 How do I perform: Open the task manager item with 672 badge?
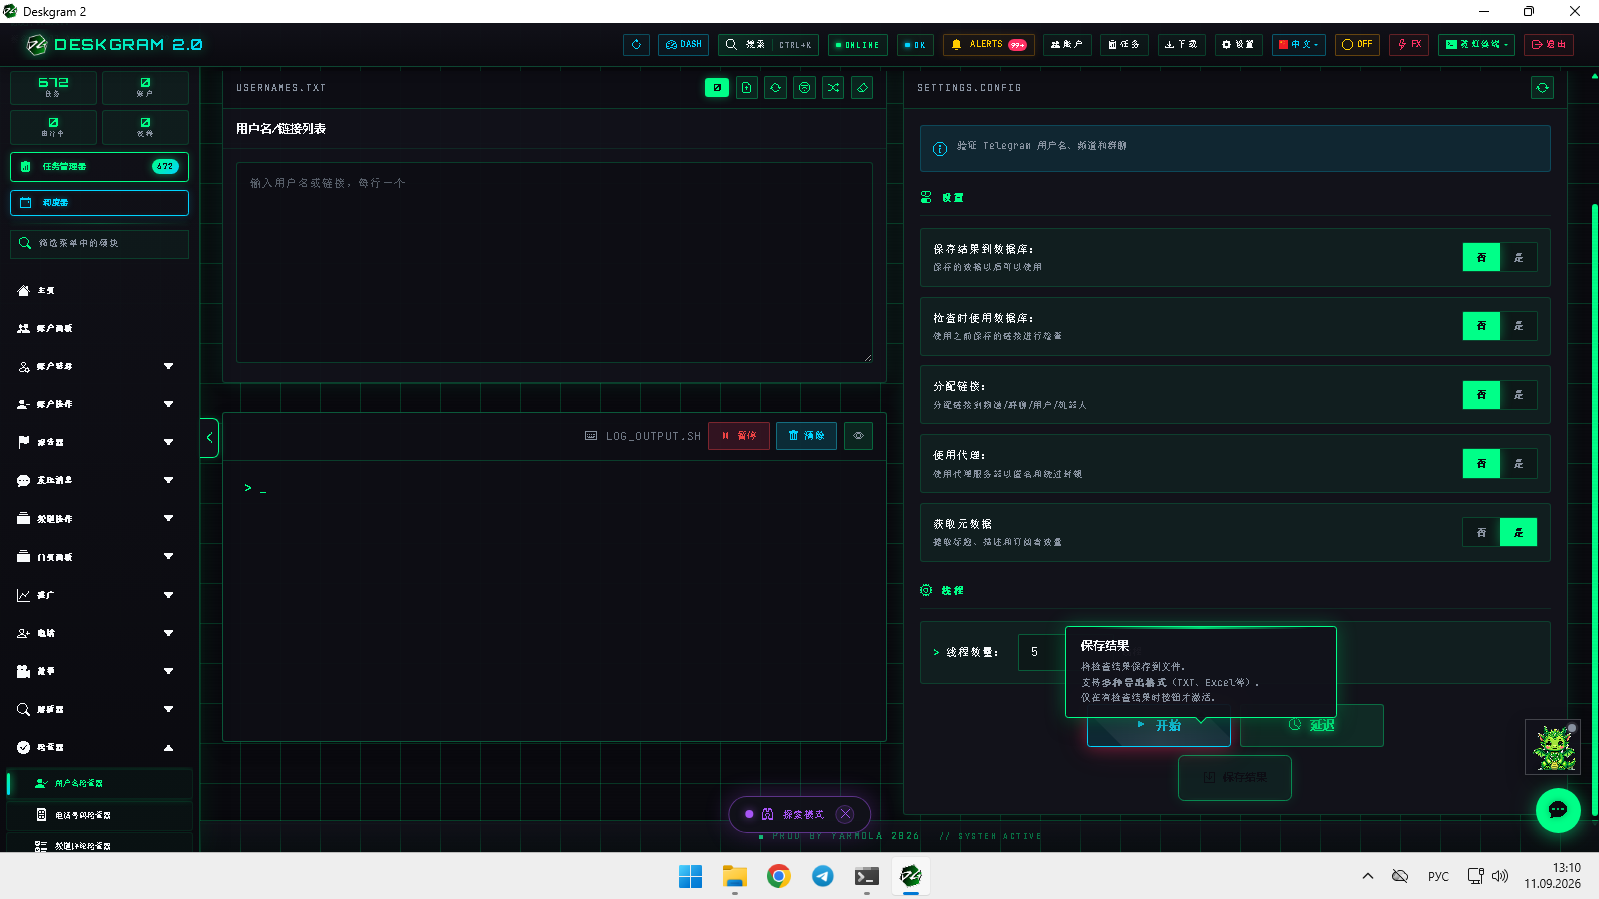click(x=99, y=167)
